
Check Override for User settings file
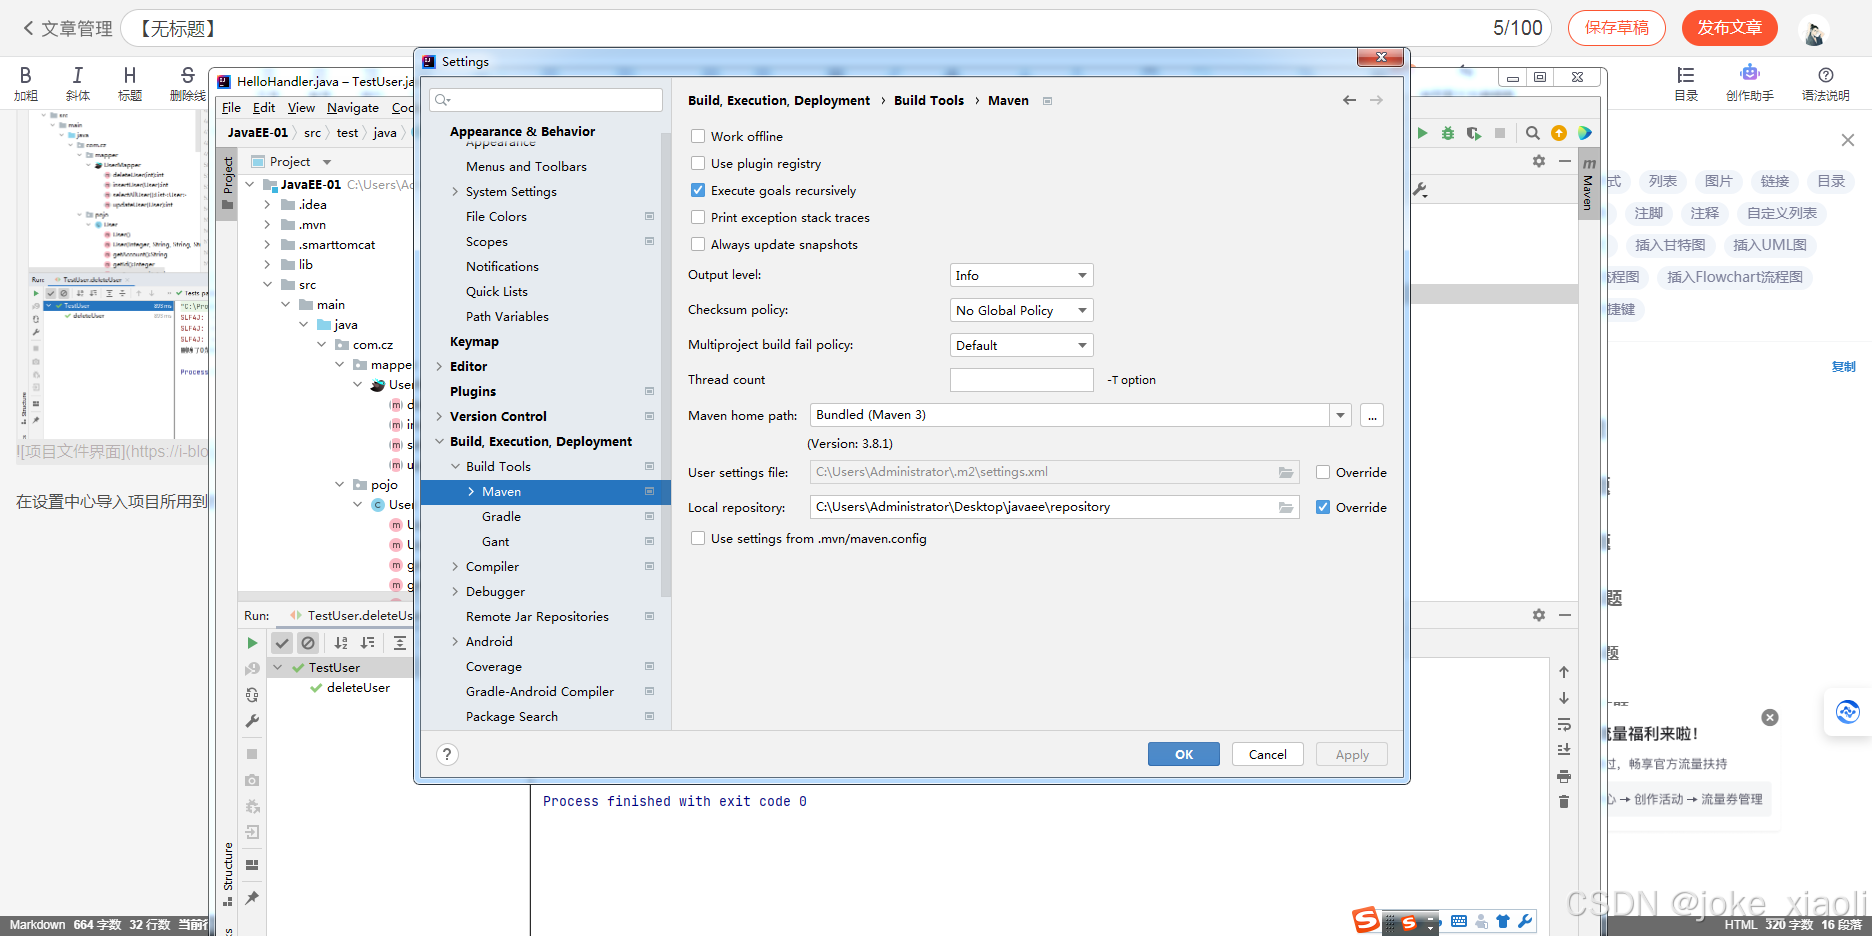[x=1323, y=472]
